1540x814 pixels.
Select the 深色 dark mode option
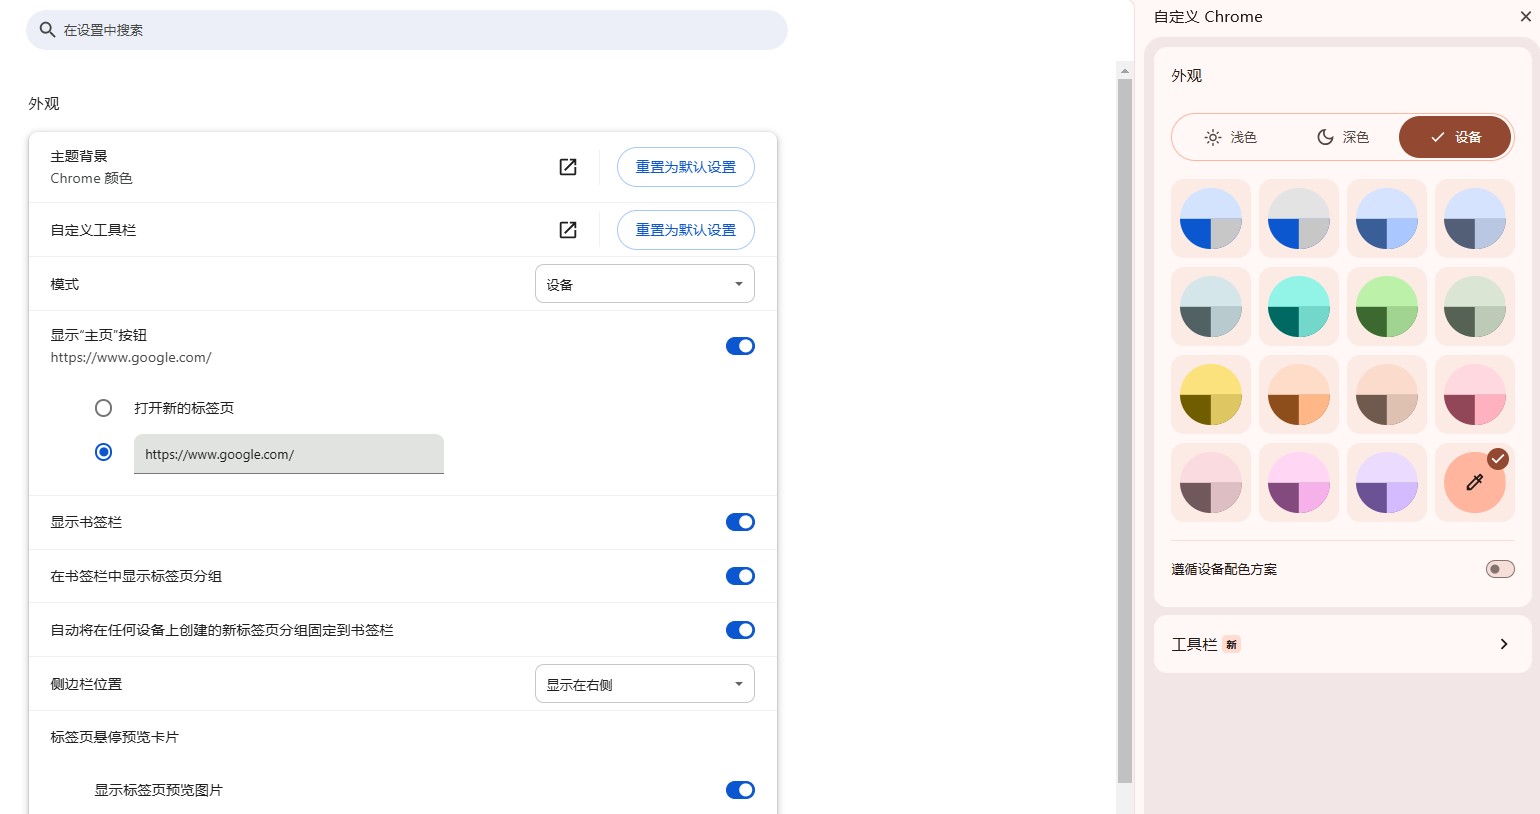(x=1342, y=137)
